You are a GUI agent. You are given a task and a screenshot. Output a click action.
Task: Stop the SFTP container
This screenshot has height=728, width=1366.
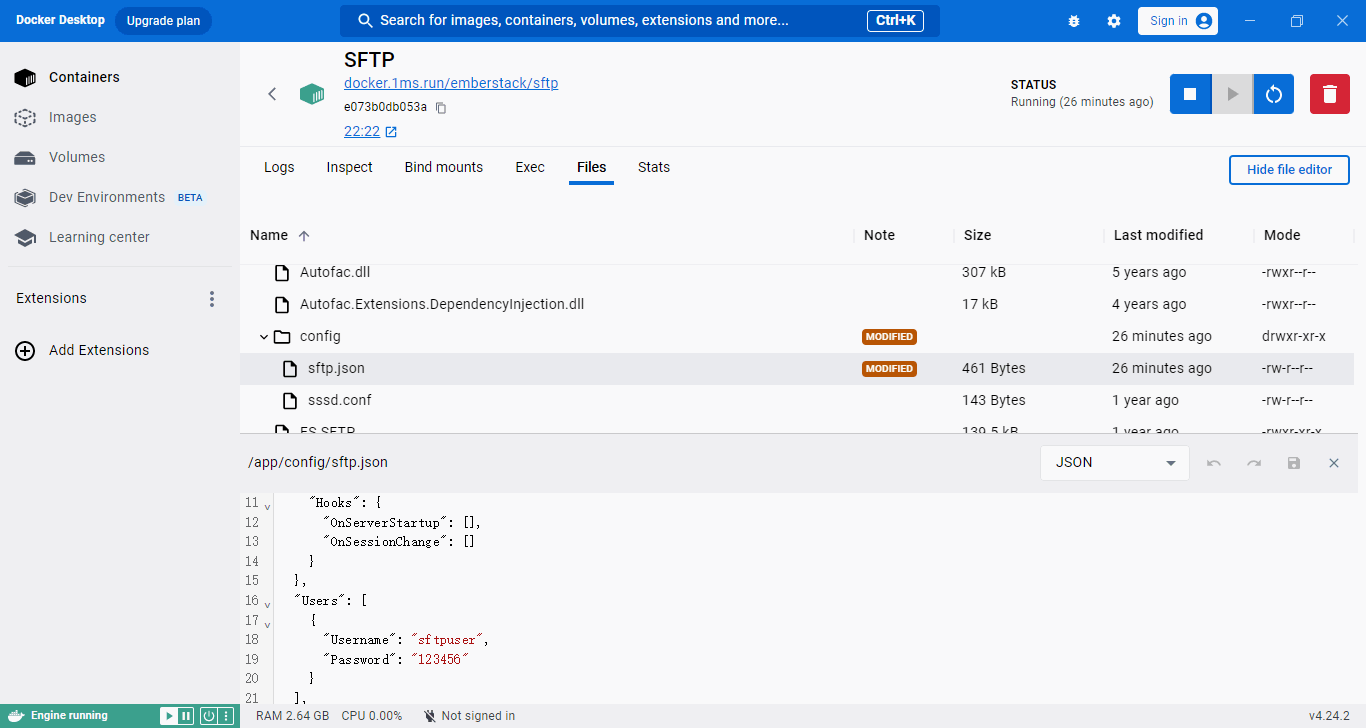[x=1190, y=94]
